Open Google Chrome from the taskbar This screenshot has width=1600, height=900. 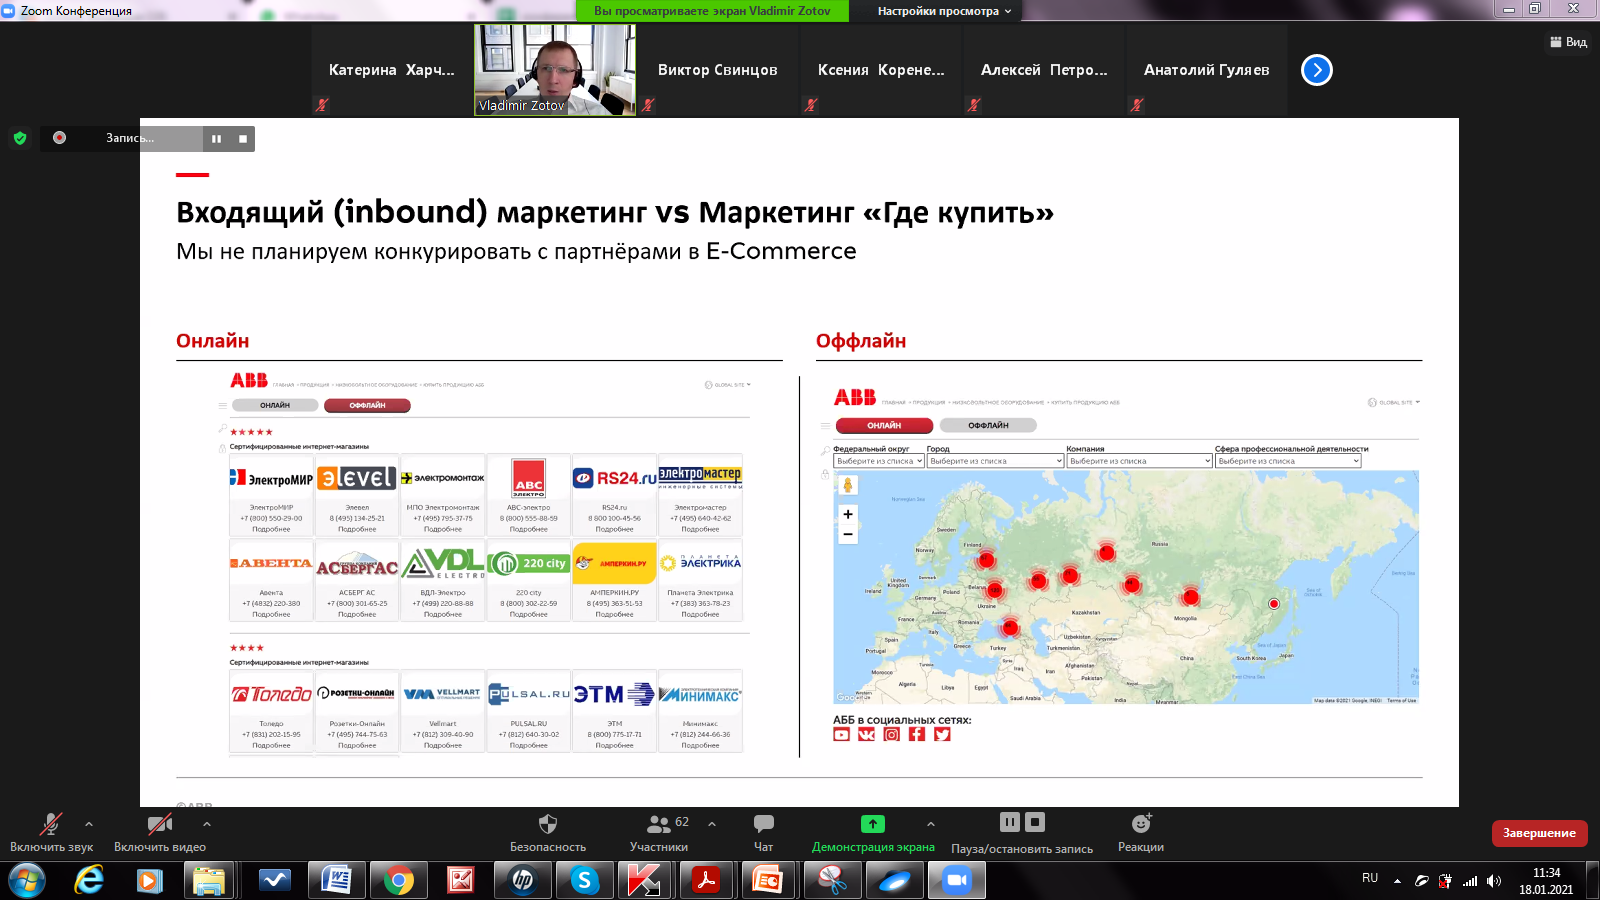[x=398, y=880]
